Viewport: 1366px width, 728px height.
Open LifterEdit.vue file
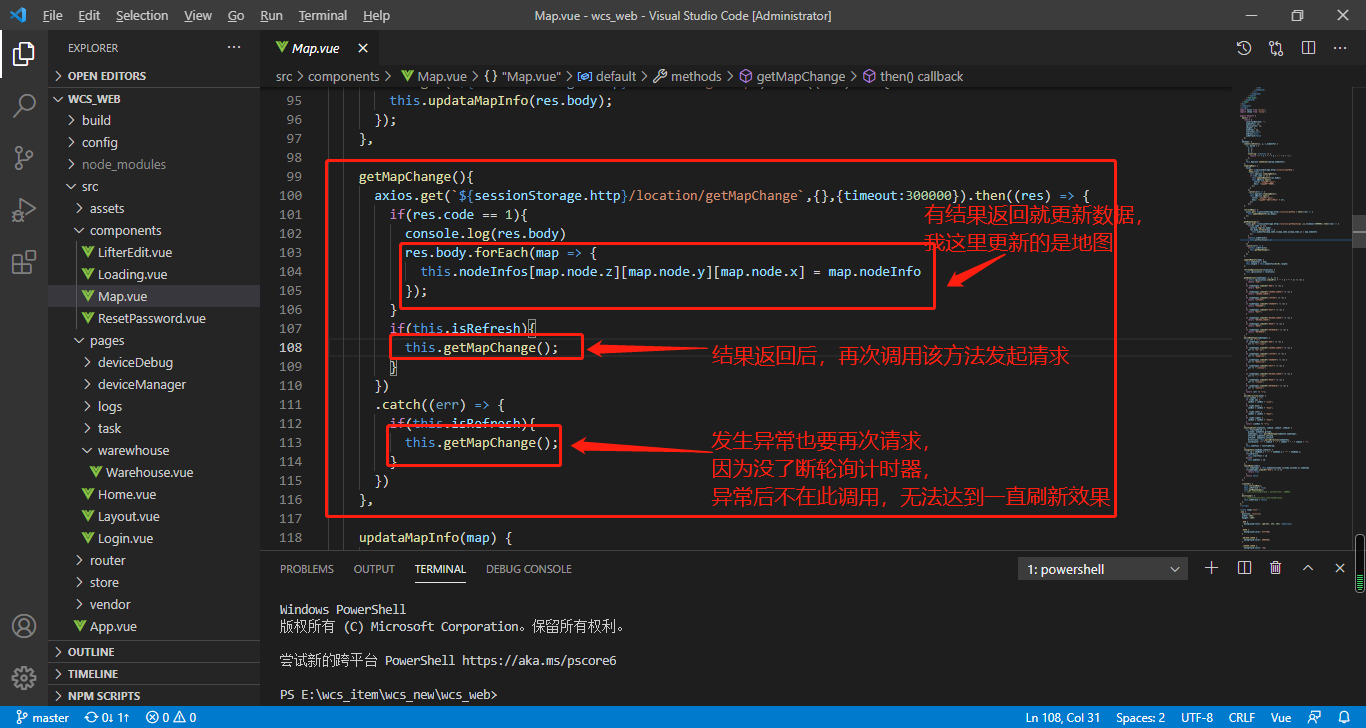click(x=154, y=252)
